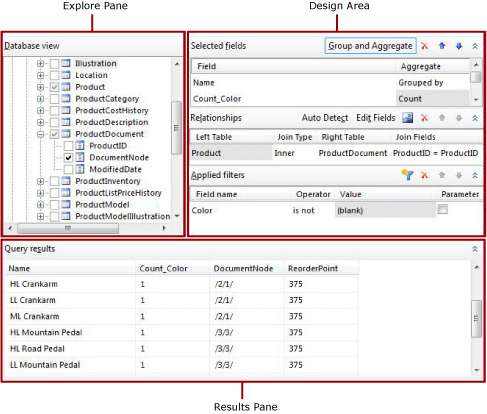Move selected field down with blue arrow

pyautogui.click(x=459, y=46)
